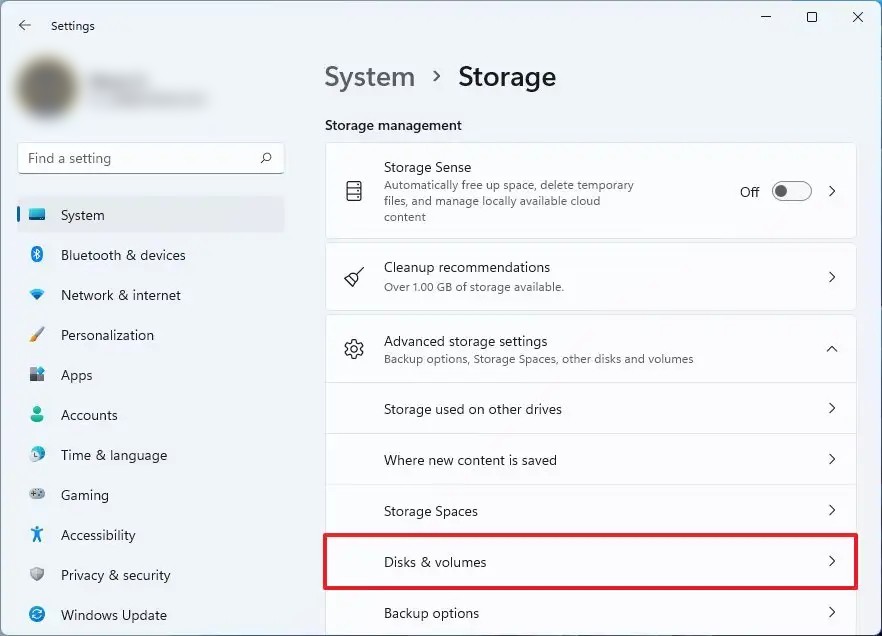Open Where new content is saved
The width and height of the screenshot is (882, 636).
click(x=591, y=459)
